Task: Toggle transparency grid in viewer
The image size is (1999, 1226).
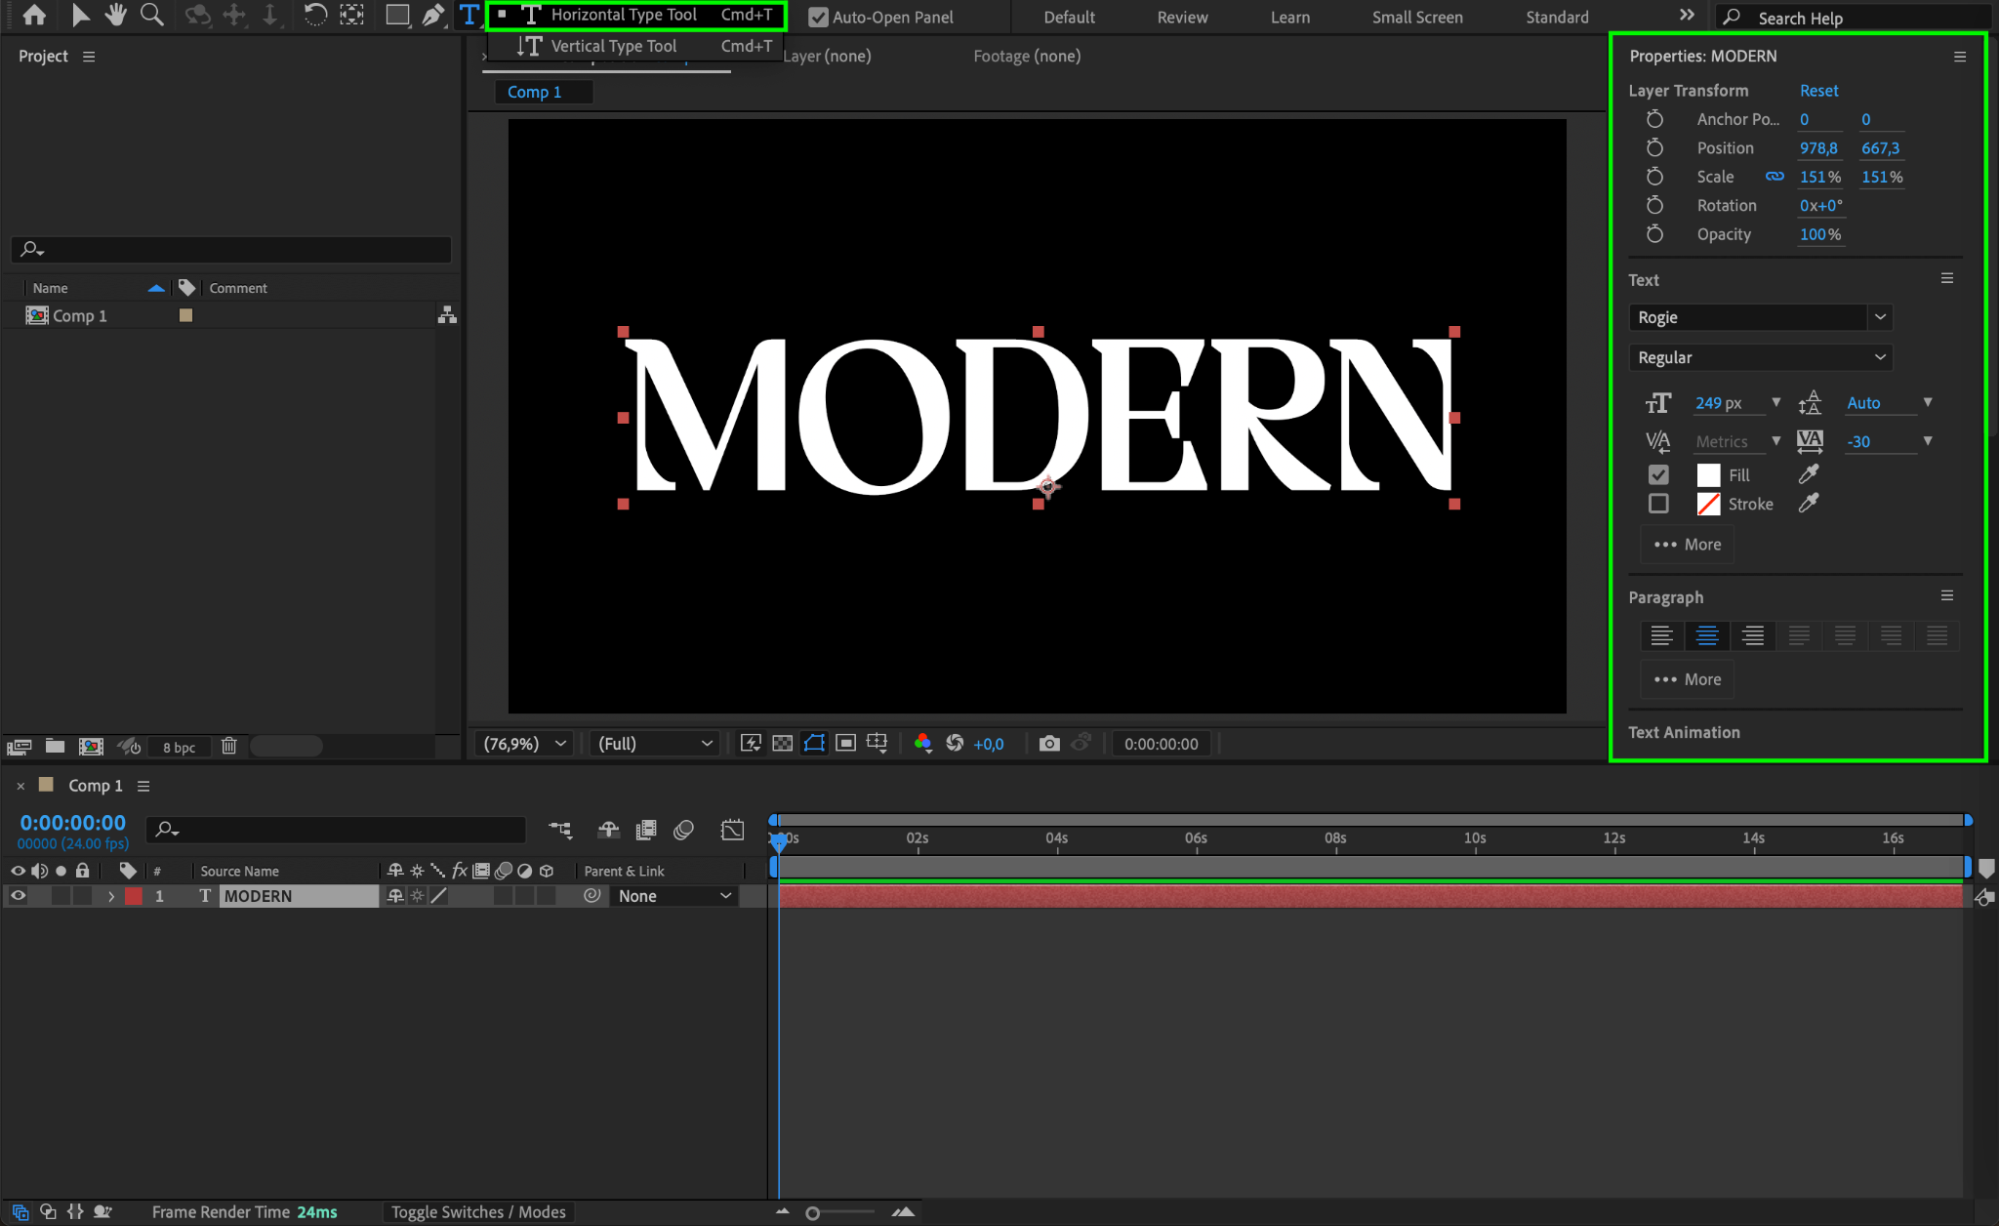Action: (x=783, y=743)
